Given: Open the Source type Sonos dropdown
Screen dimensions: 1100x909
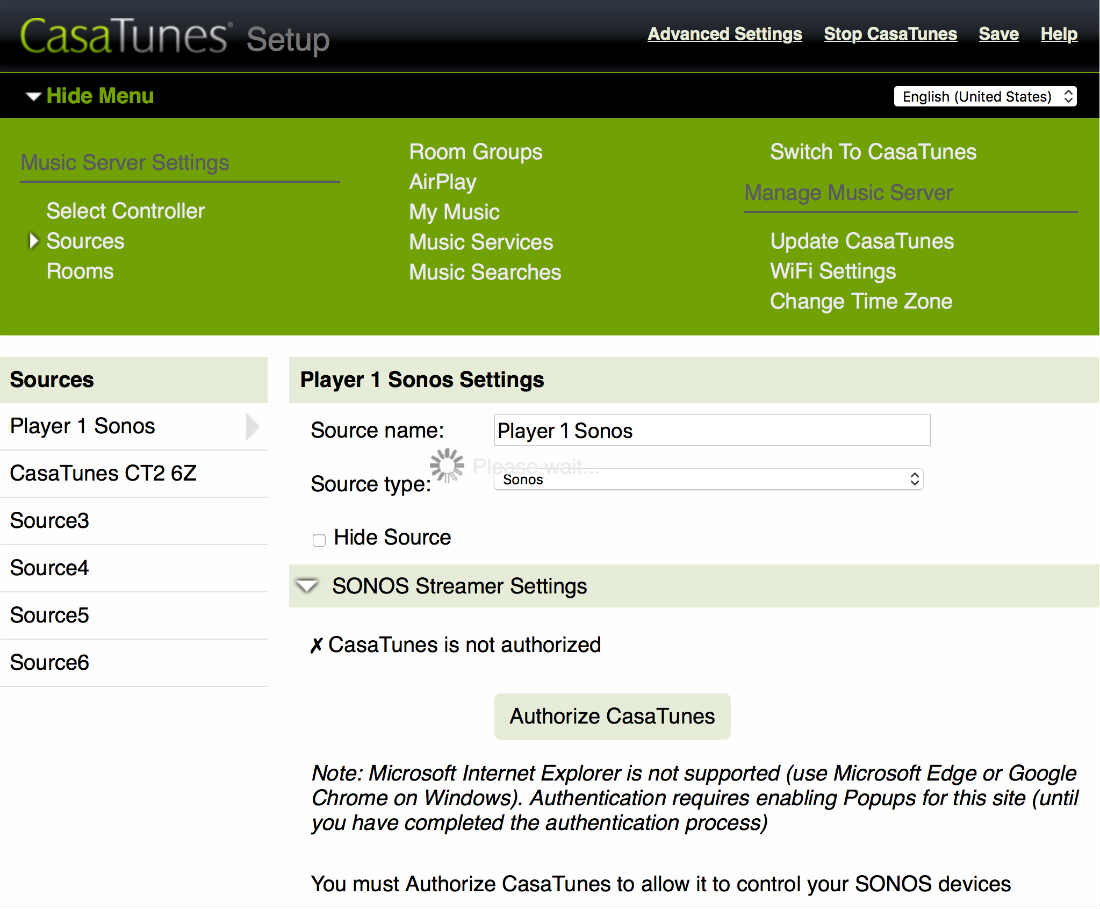Looking at the screenshot, I should [709, 479].
